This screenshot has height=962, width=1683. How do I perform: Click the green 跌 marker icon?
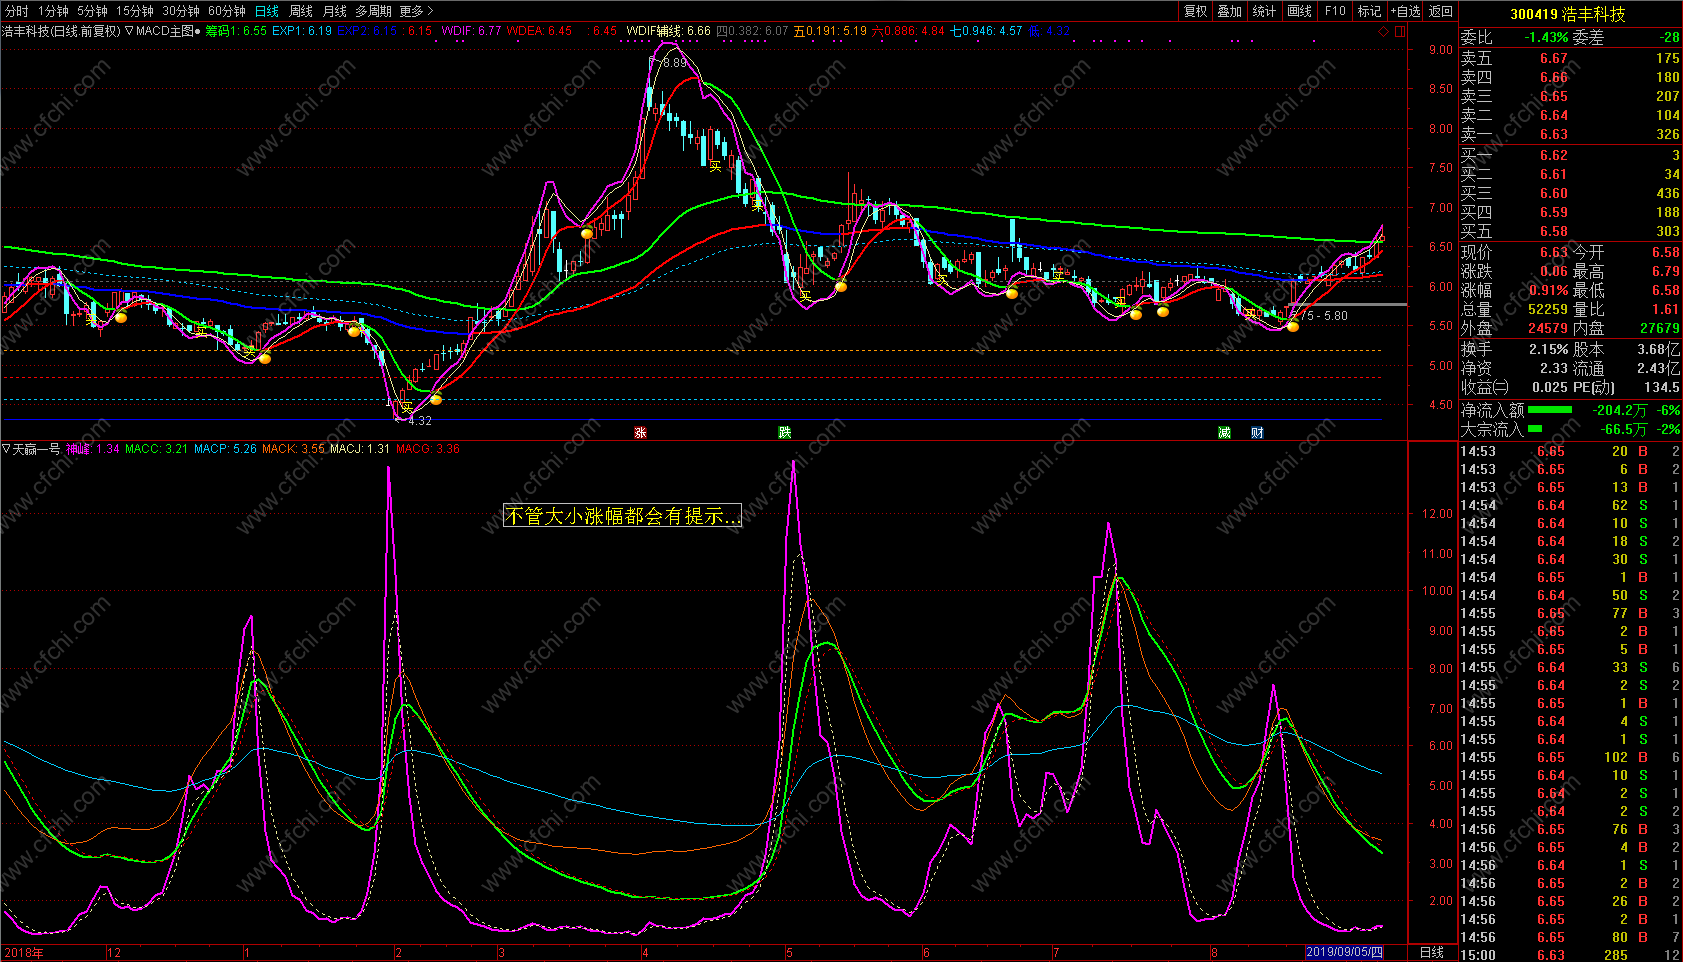click(x=785, y=432)
